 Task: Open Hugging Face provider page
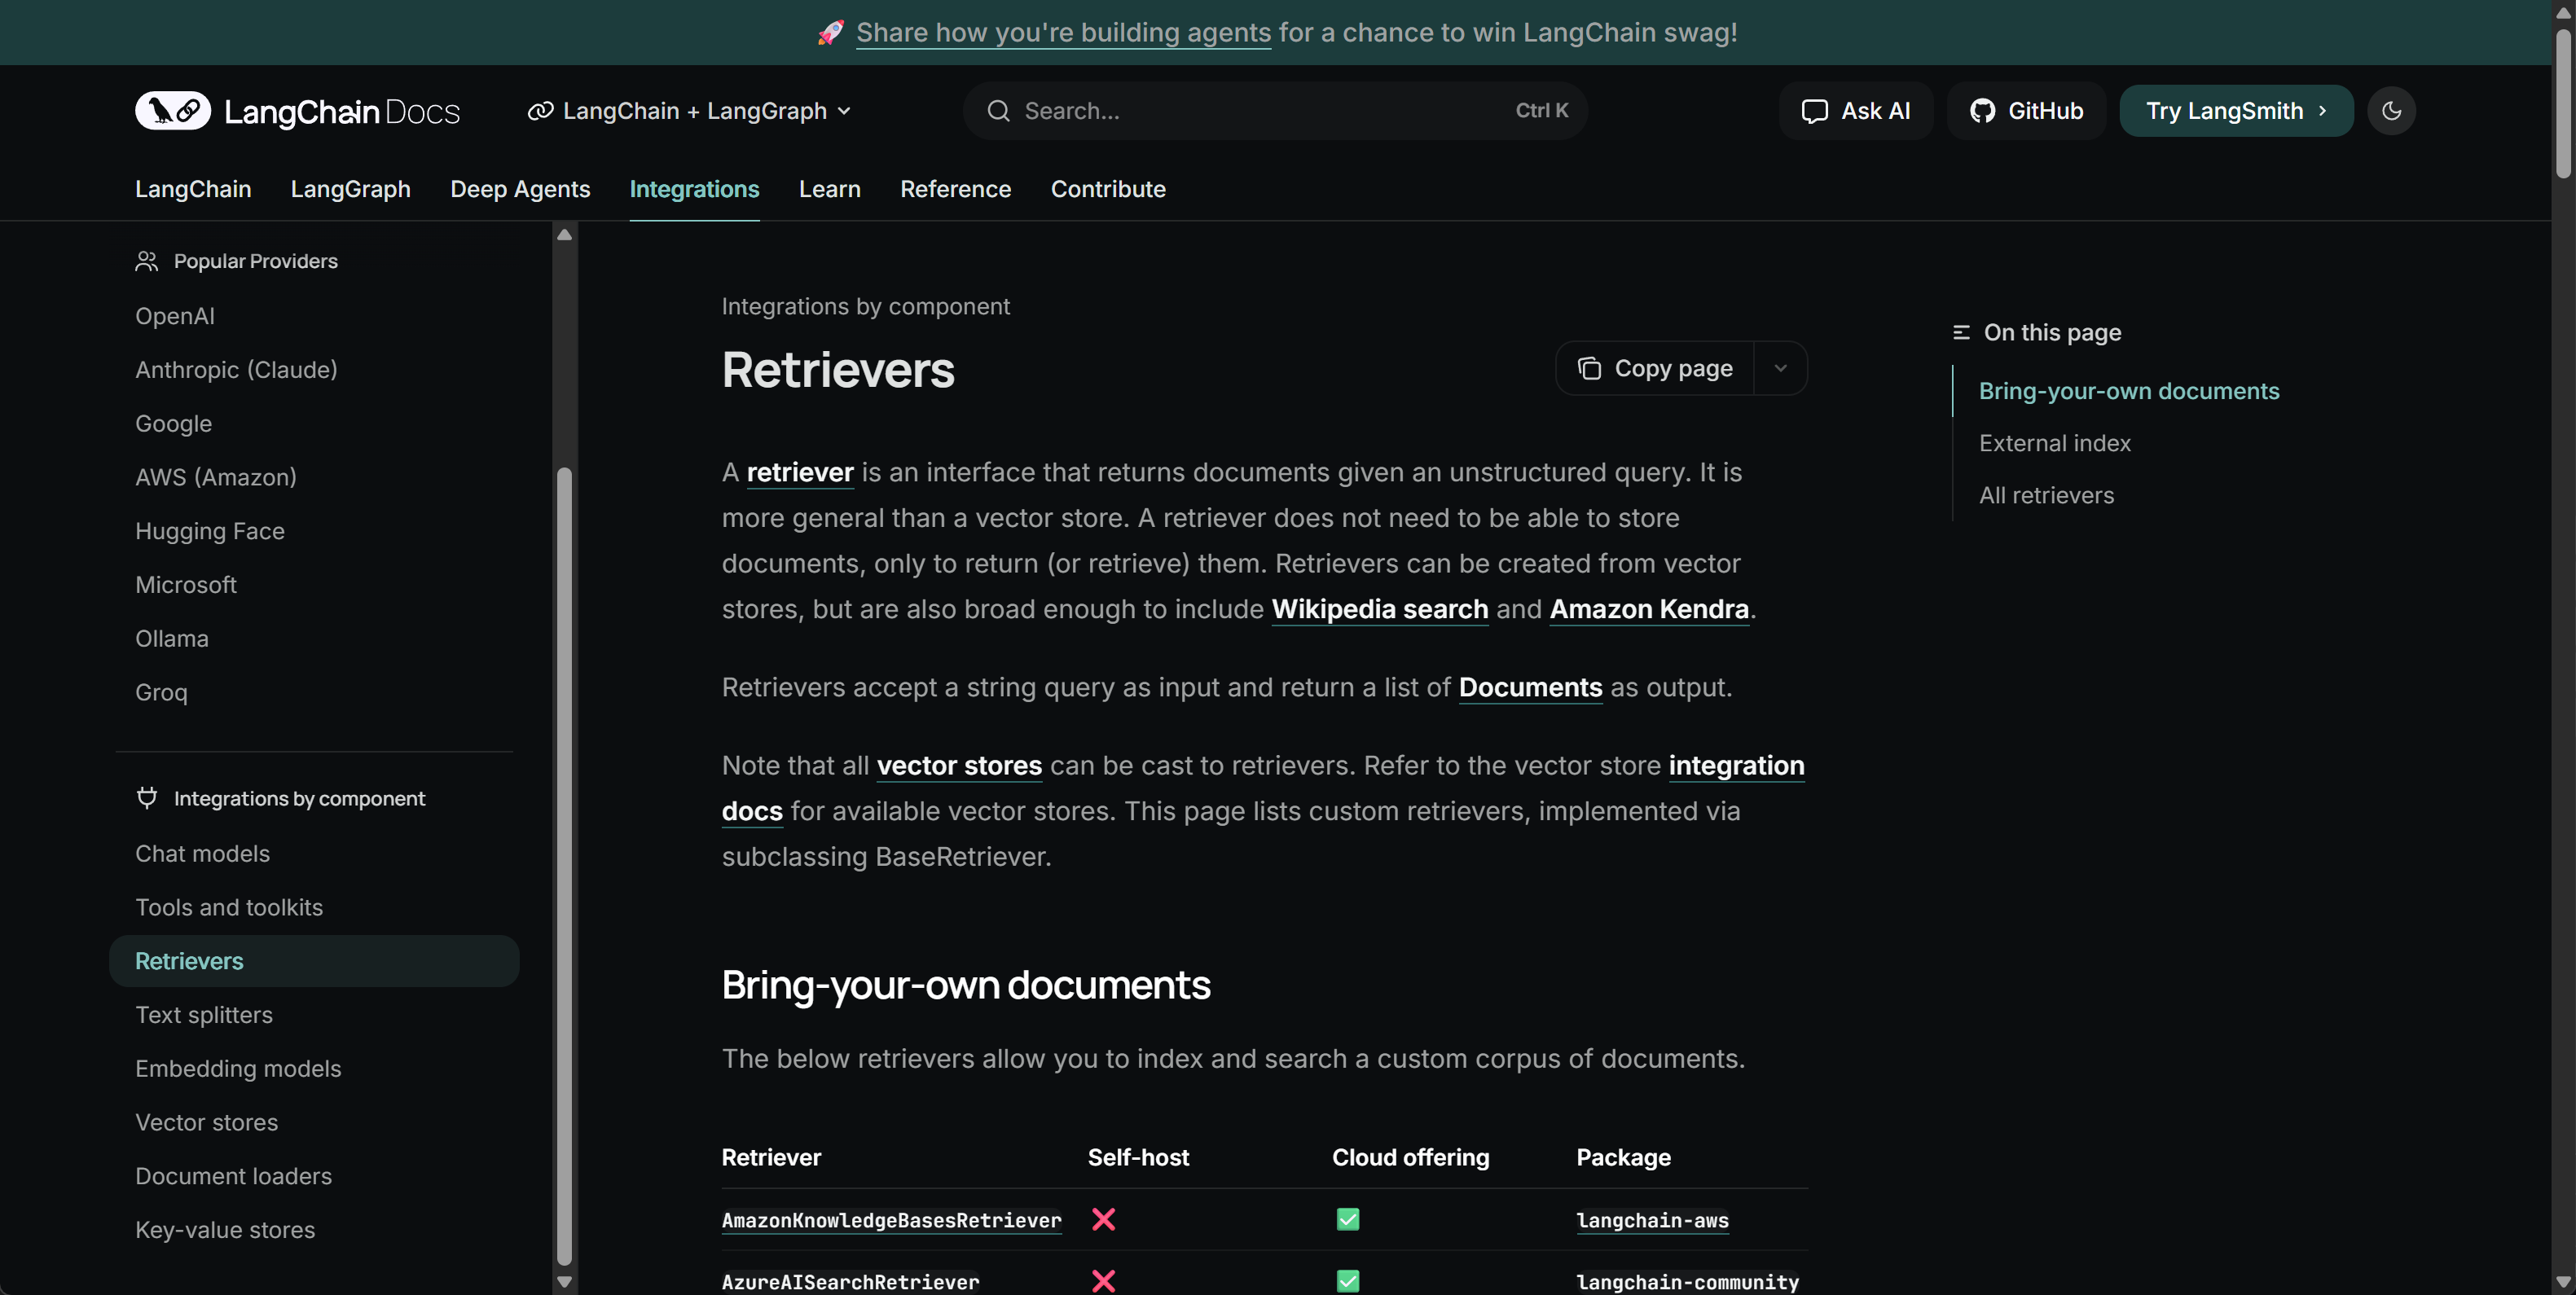point(210,531)
